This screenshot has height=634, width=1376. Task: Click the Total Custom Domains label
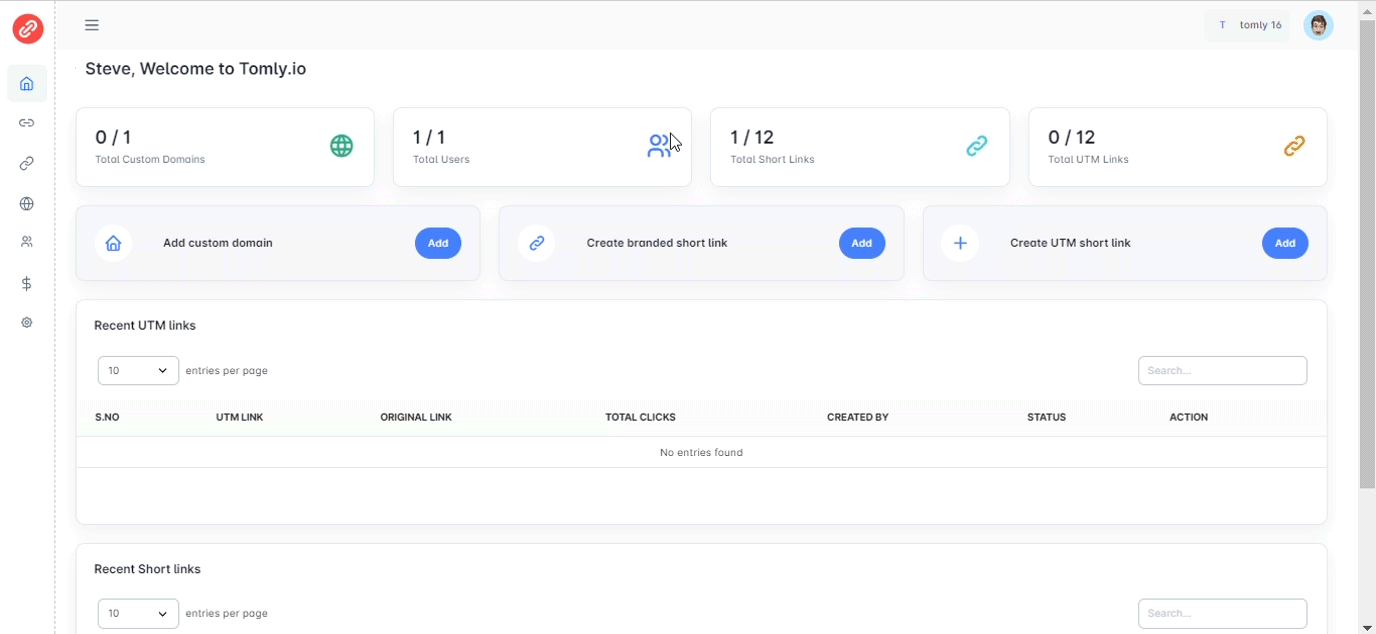coord(150,160)
